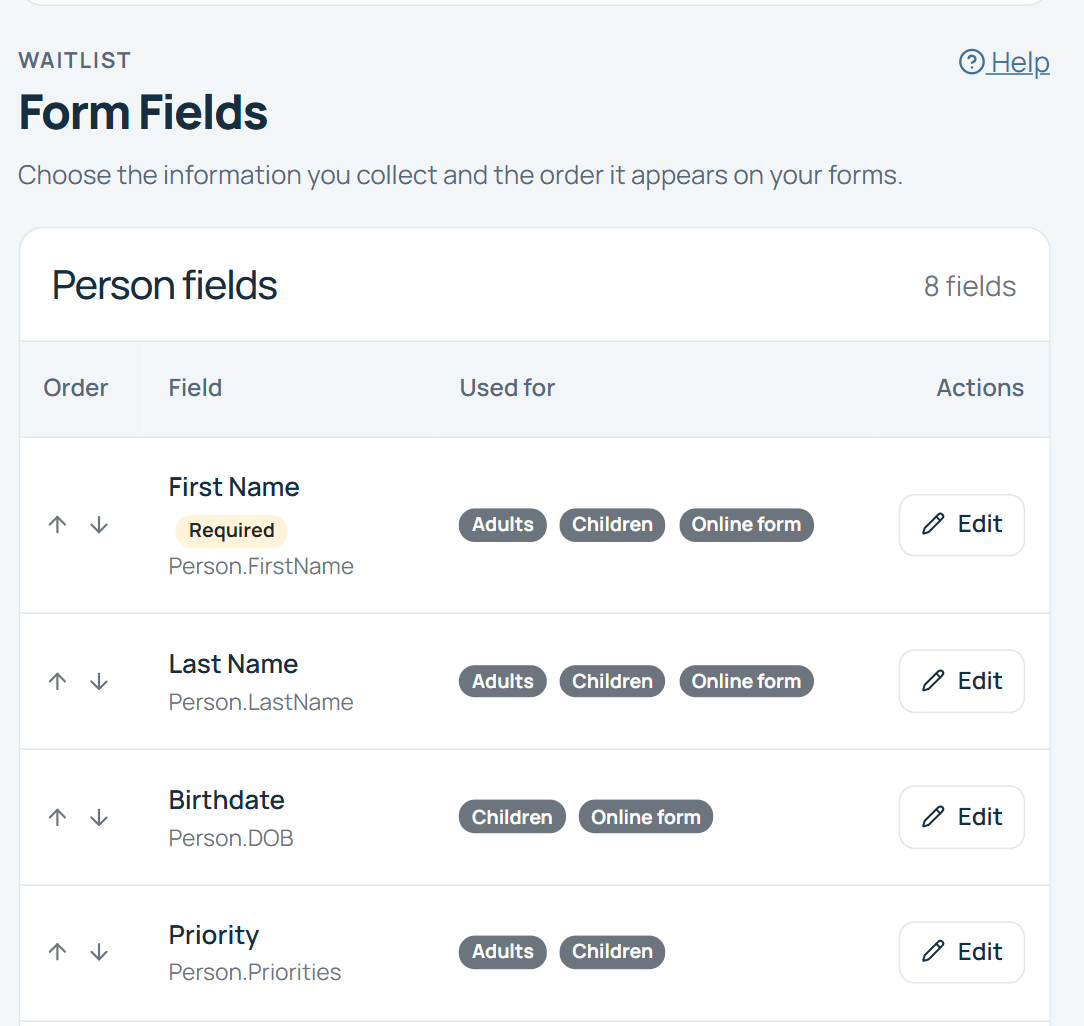Open the Help link
The image size is (1084, 1026).
pos(1004,62)
